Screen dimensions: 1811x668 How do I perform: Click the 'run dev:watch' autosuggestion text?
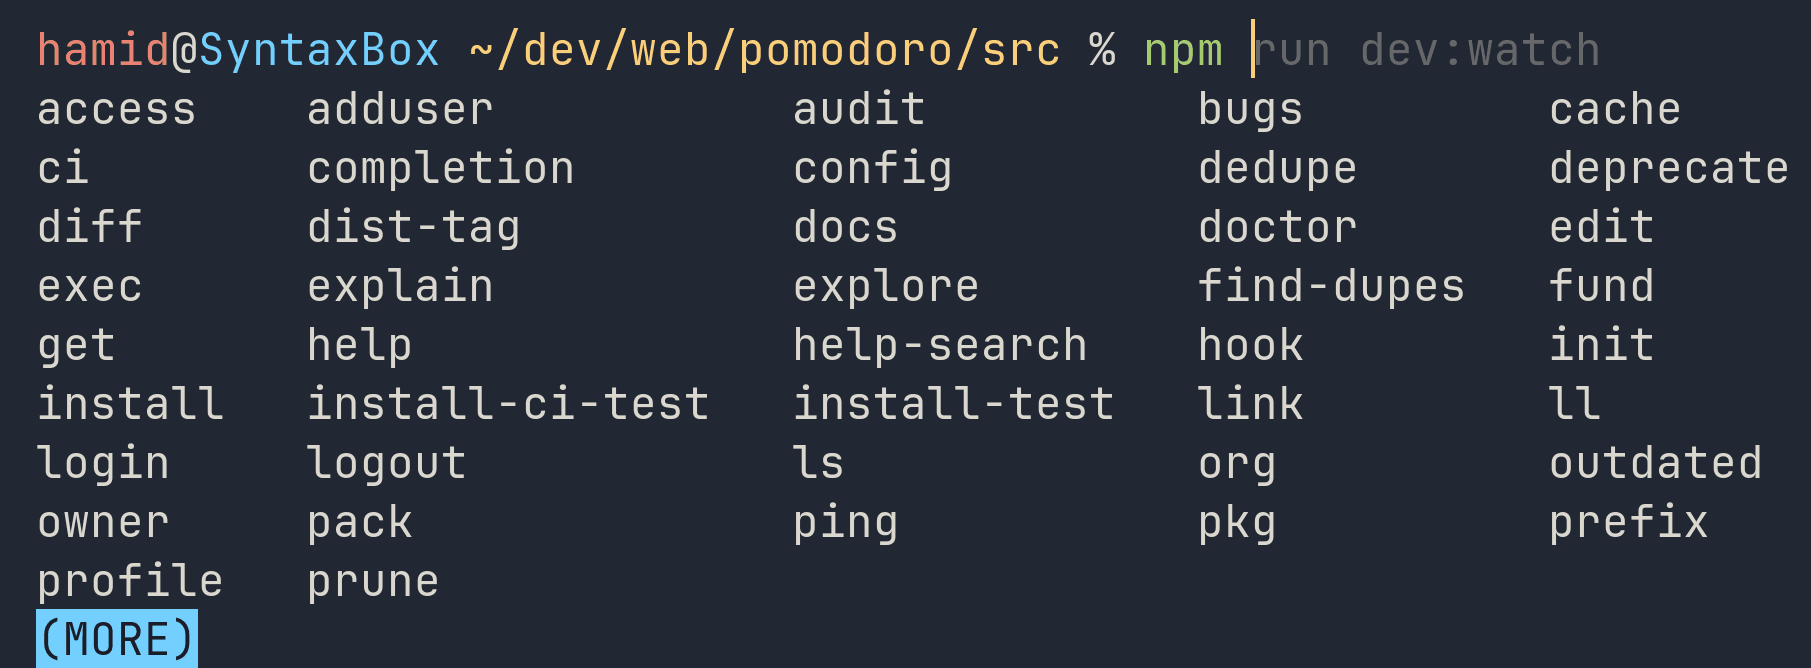coord(1428,51)
